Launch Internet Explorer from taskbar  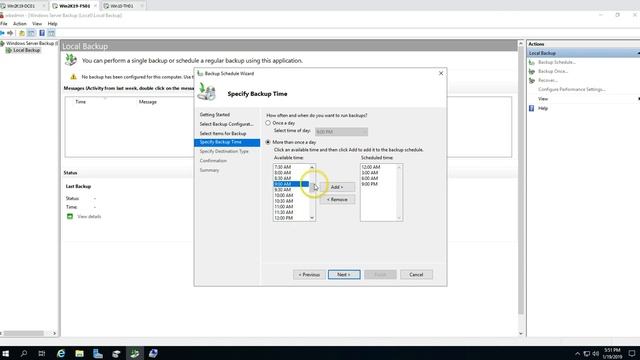pyautogui.click(x=61, y=353)
